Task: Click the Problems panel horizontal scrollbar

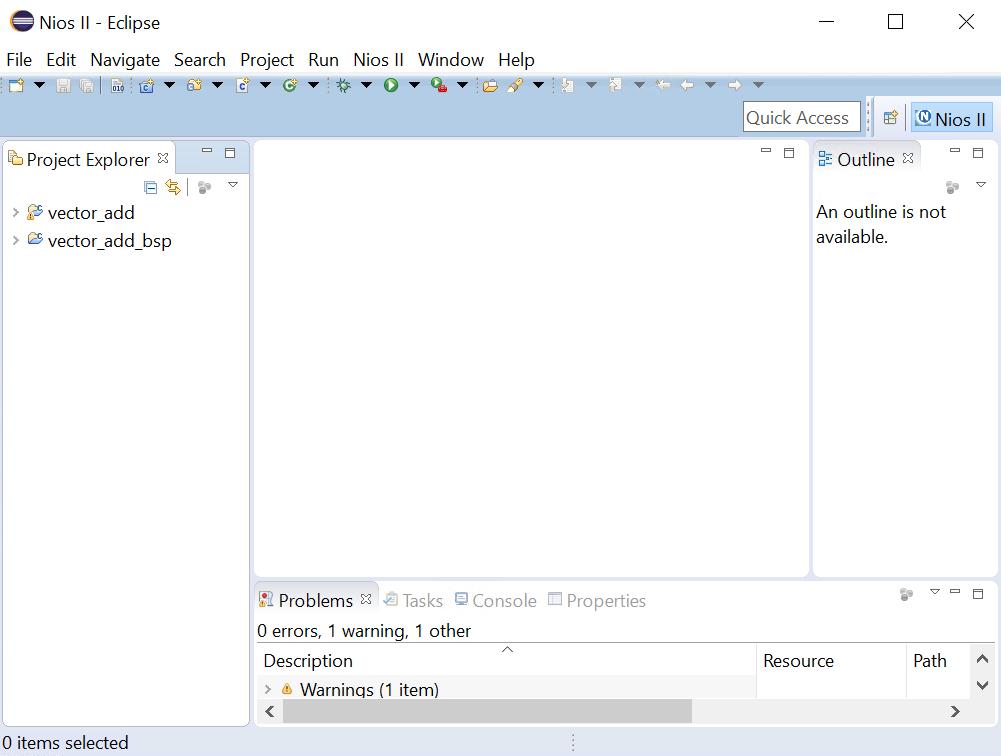Action: point(487,711)
